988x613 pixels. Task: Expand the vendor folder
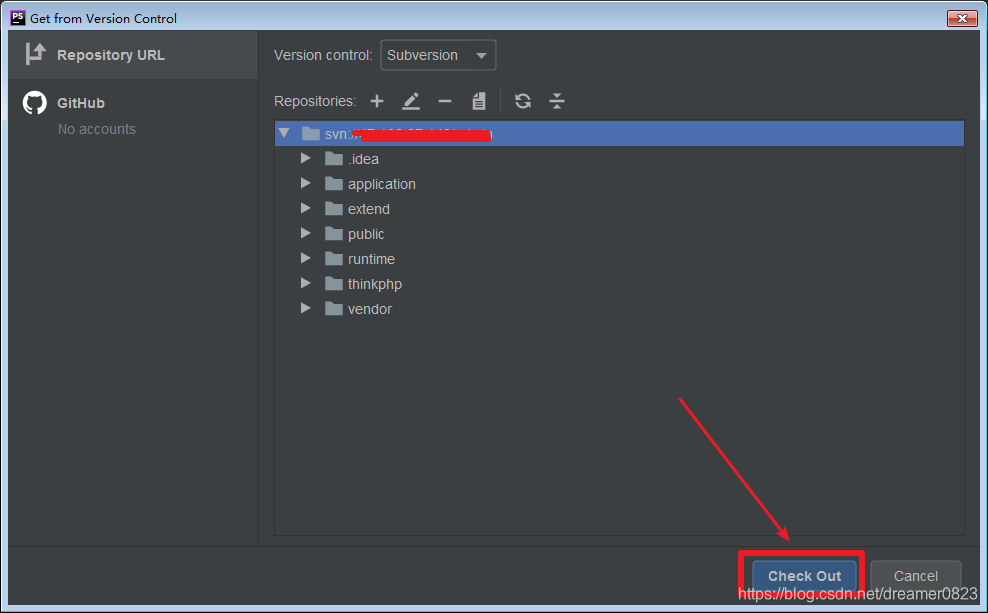306,308
